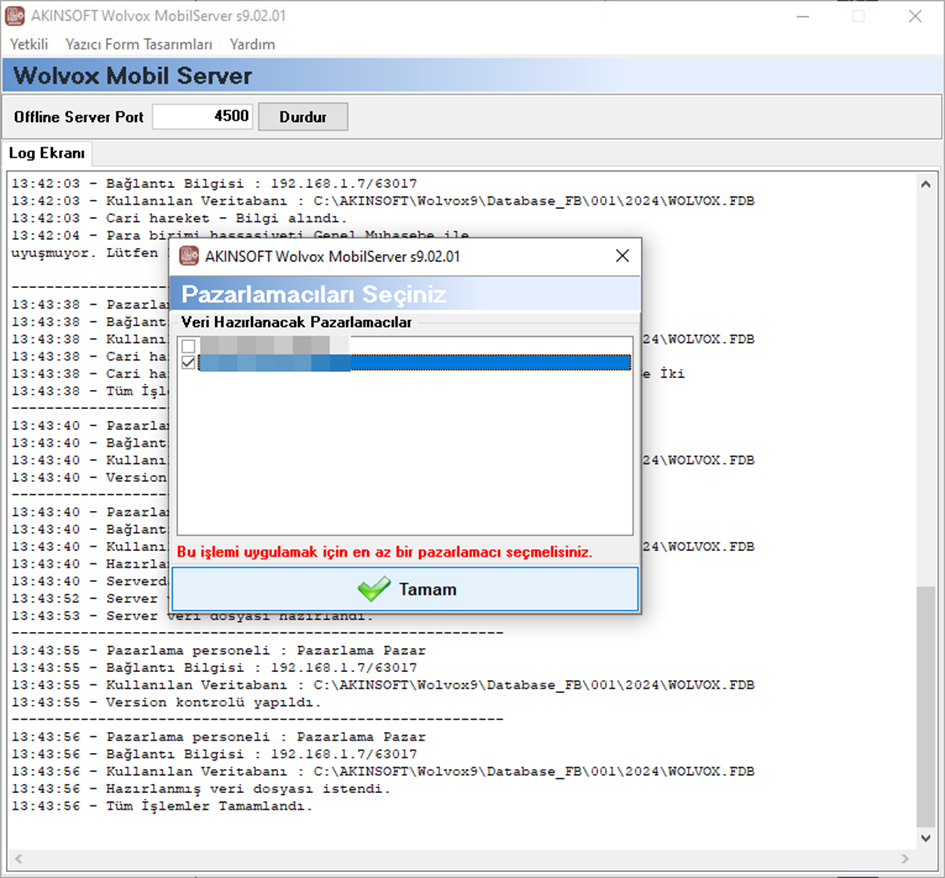This screenshot has width=945, height=878.
Task: Click the AKINSOFT app icon in the main window title bar
Action: coord(15,16)
